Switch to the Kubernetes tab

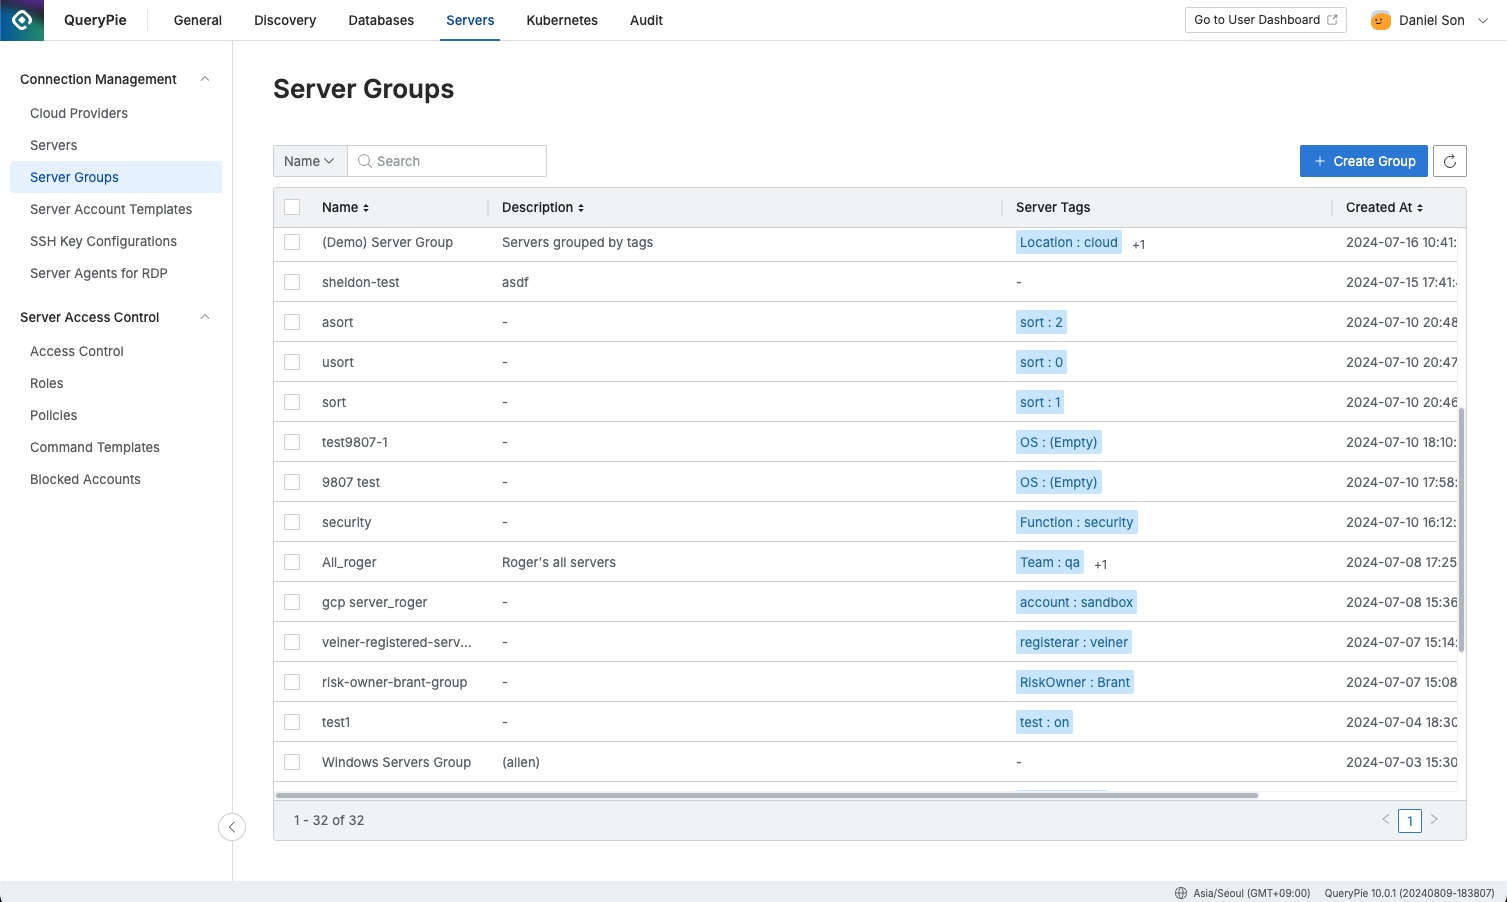pyautogui.click(x=562, y=20)
